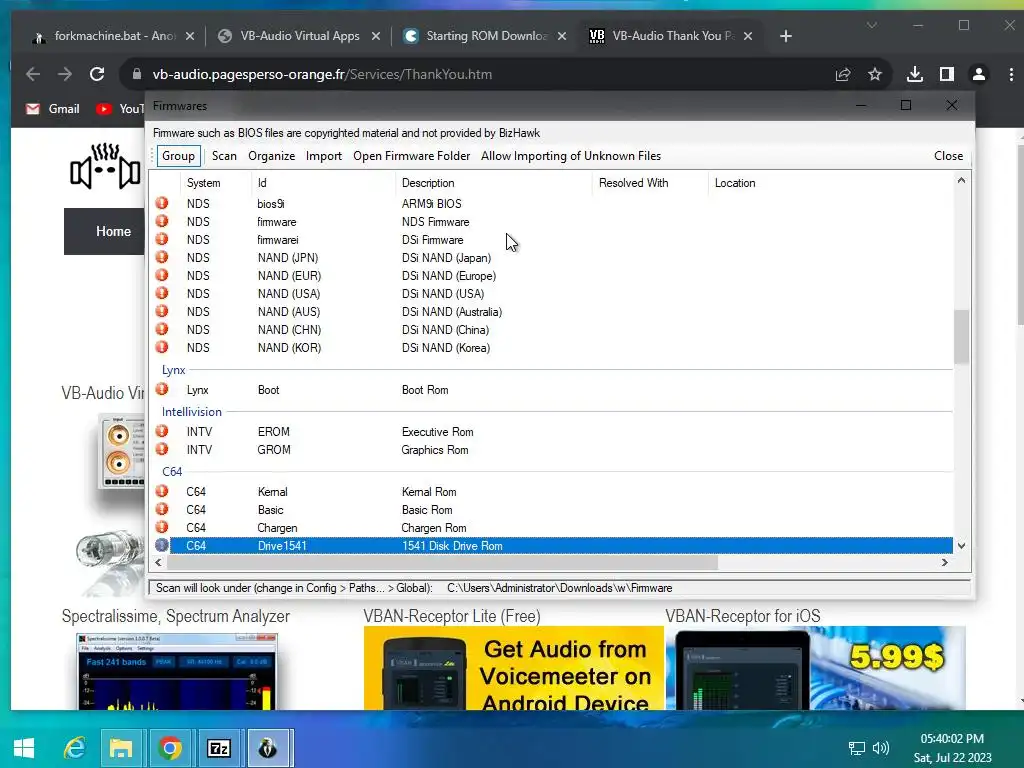The width and height of the screenshot is (1024, 768).
Task: Click the Intellivision group header
Action: tap(191, 412)
